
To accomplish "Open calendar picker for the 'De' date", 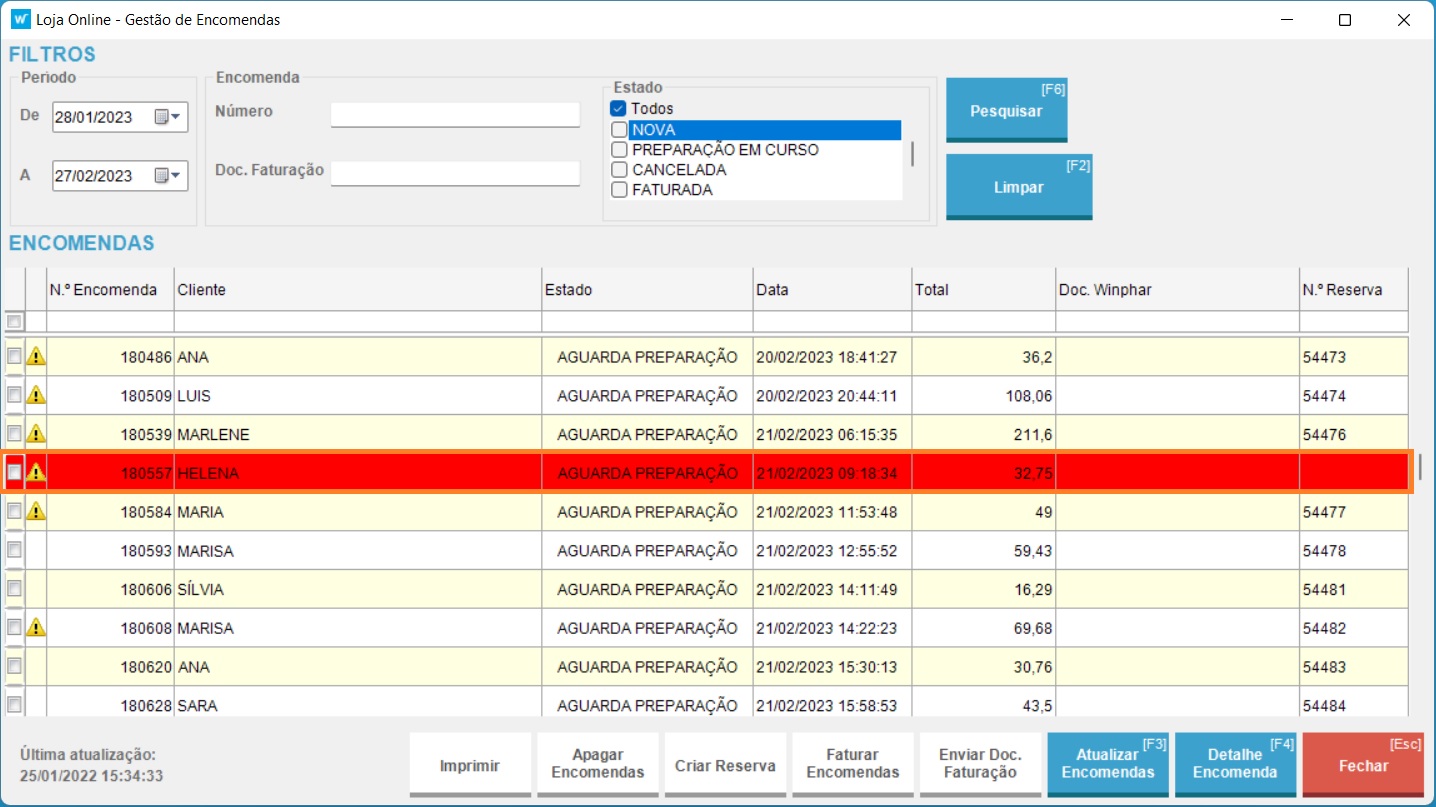I will tap(168, 117).
